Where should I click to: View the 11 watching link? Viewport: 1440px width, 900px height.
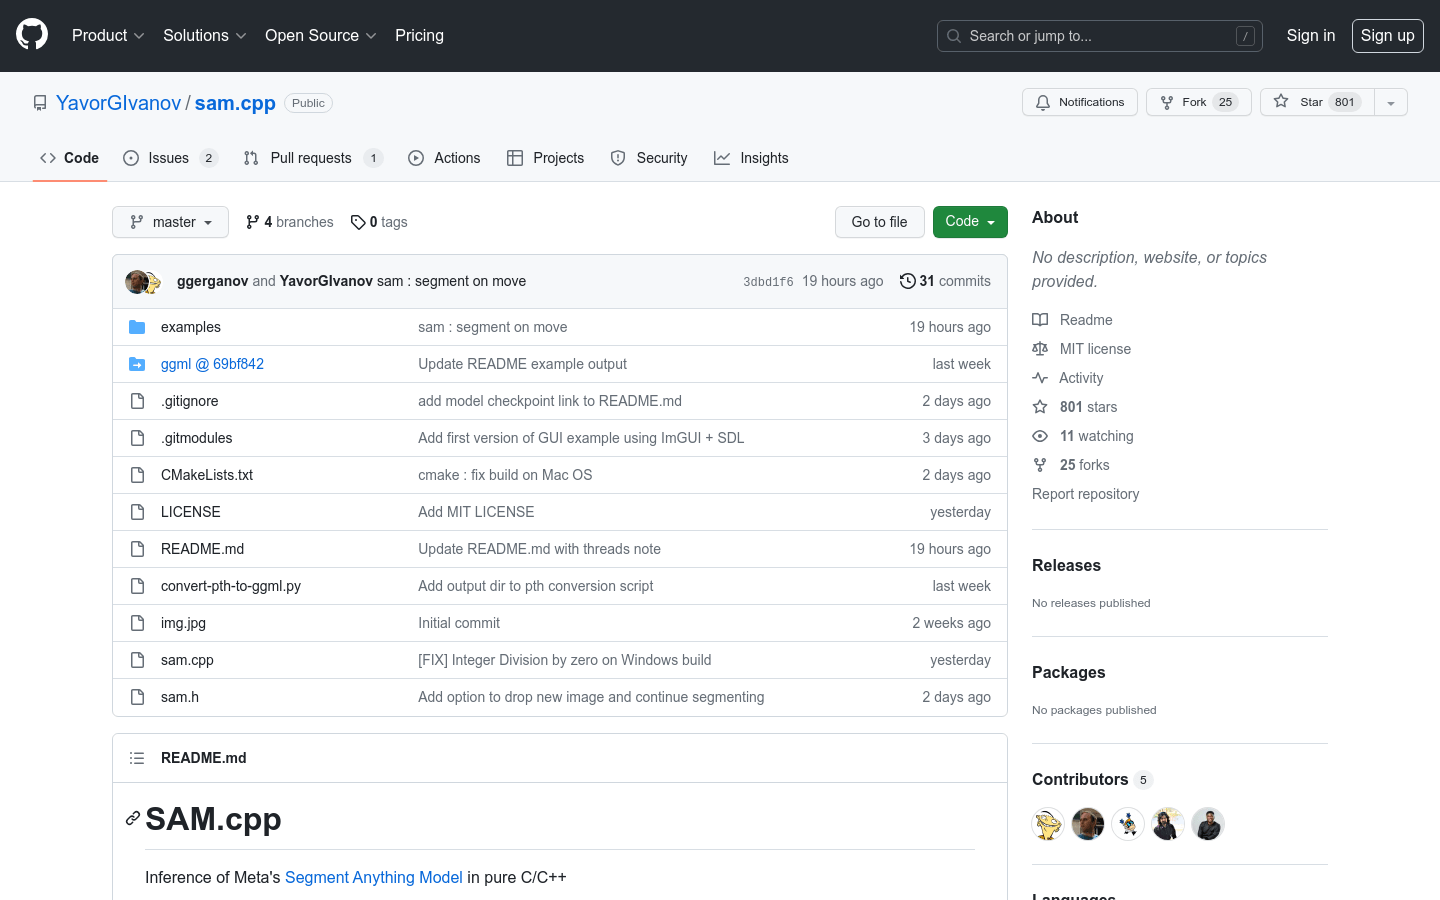click(1083, 436)
